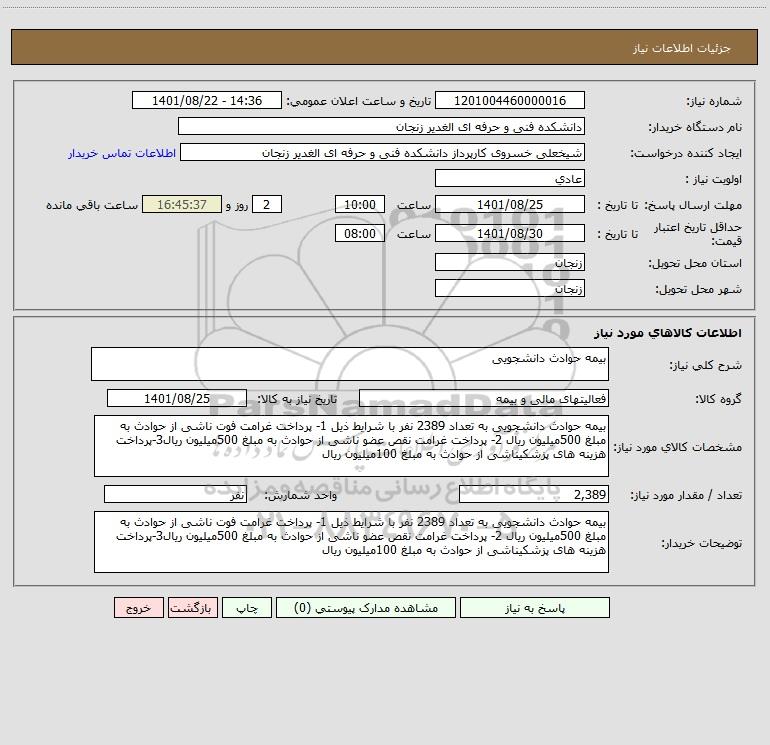Image resolution: width=770 pixels, height=745 pixels.
Task: Click the response deadline time 10:00
Action: (359, 204)
